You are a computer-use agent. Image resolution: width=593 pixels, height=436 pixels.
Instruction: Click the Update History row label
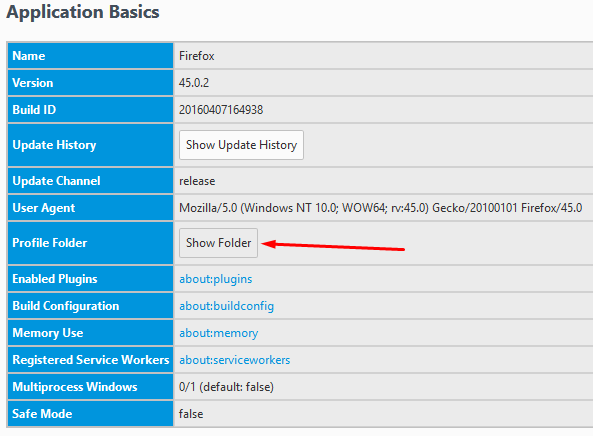(x=54, y=145)
